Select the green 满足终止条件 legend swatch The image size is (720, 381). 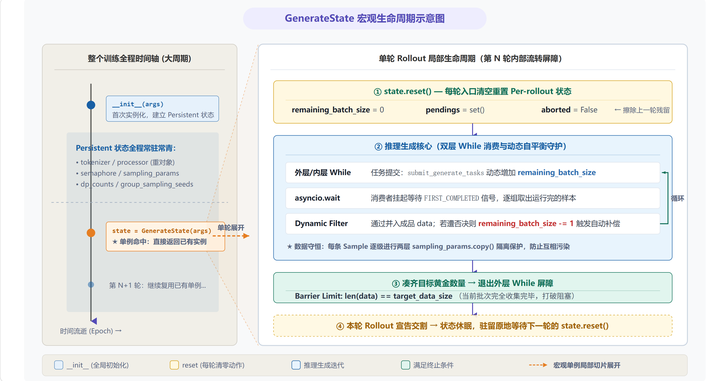pyautogui.click(x=405, y=365)
